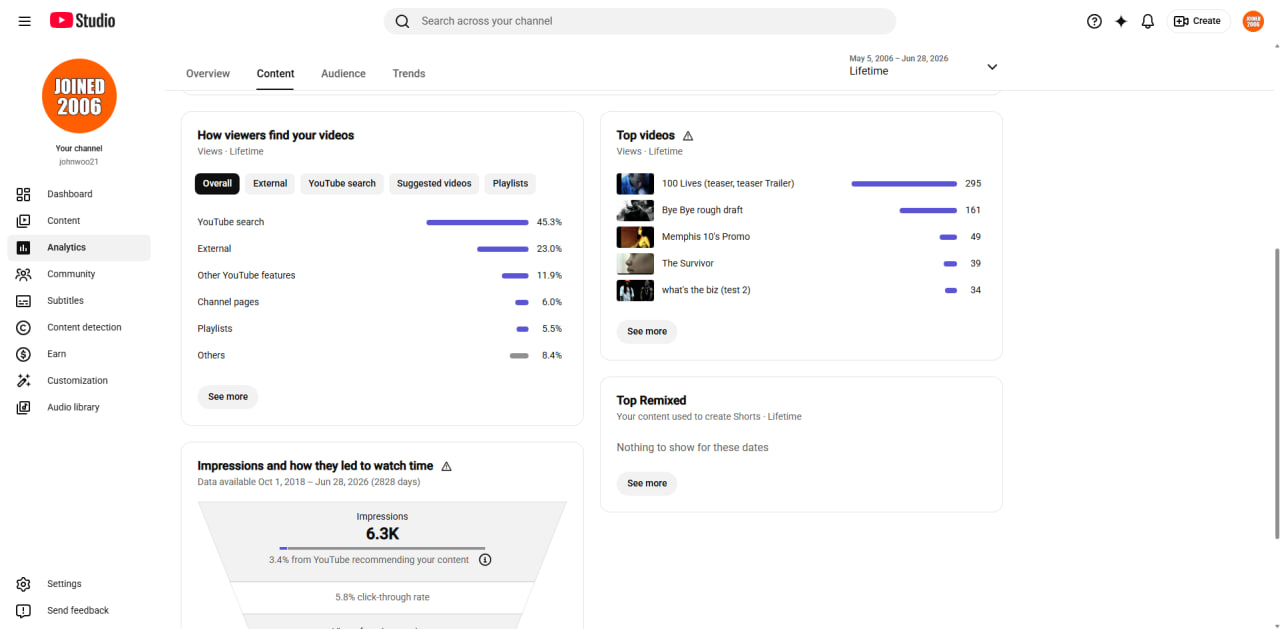Viewport: 1280px width, 629px height.
Task: Click the YouTube search 45.3% bar
Action: click(477, 222)
